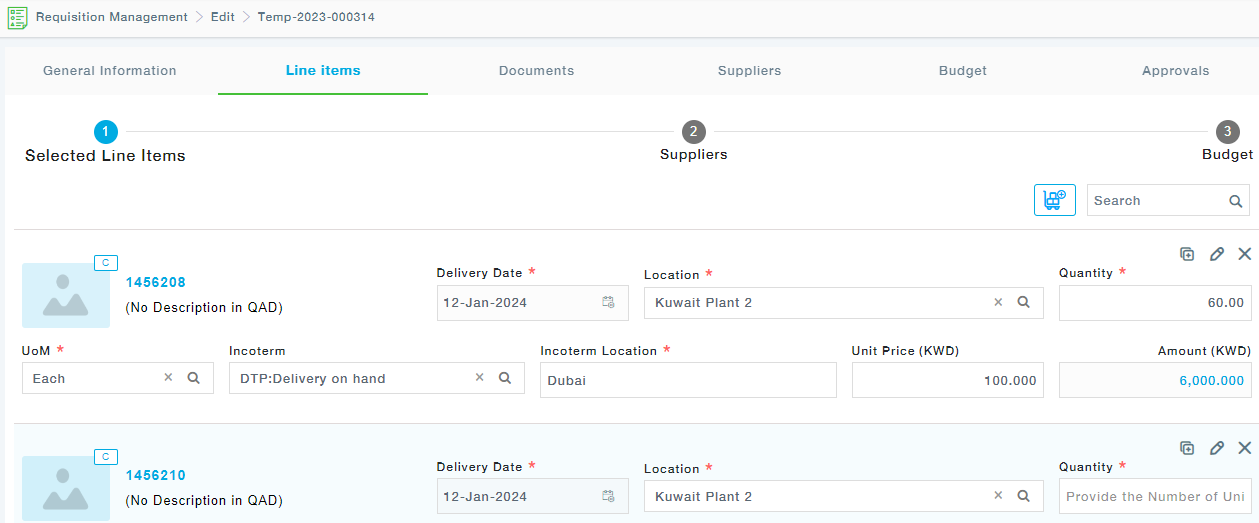Jump to step 3 Budget in wizard
The image size is (1259, 523).
1227,132
